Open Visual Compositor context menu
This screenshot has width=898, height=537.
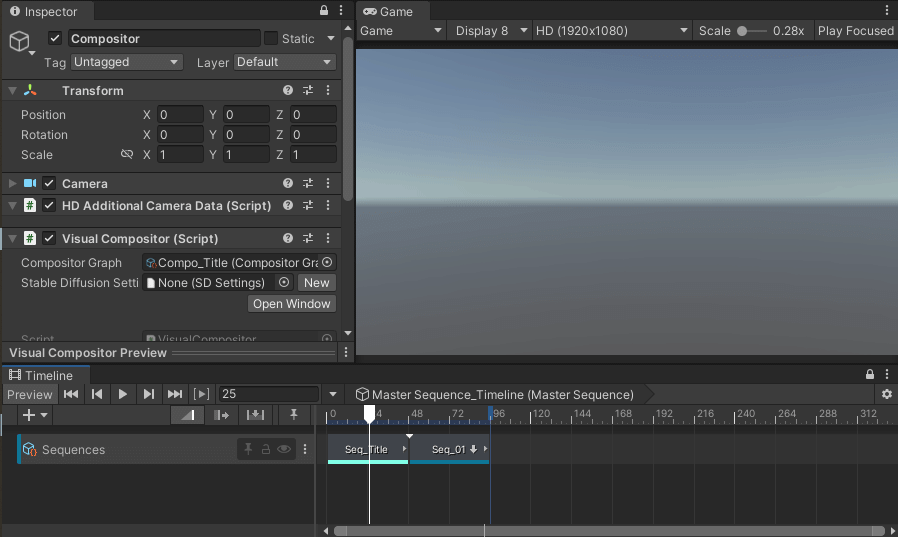[x=328, y=238]
